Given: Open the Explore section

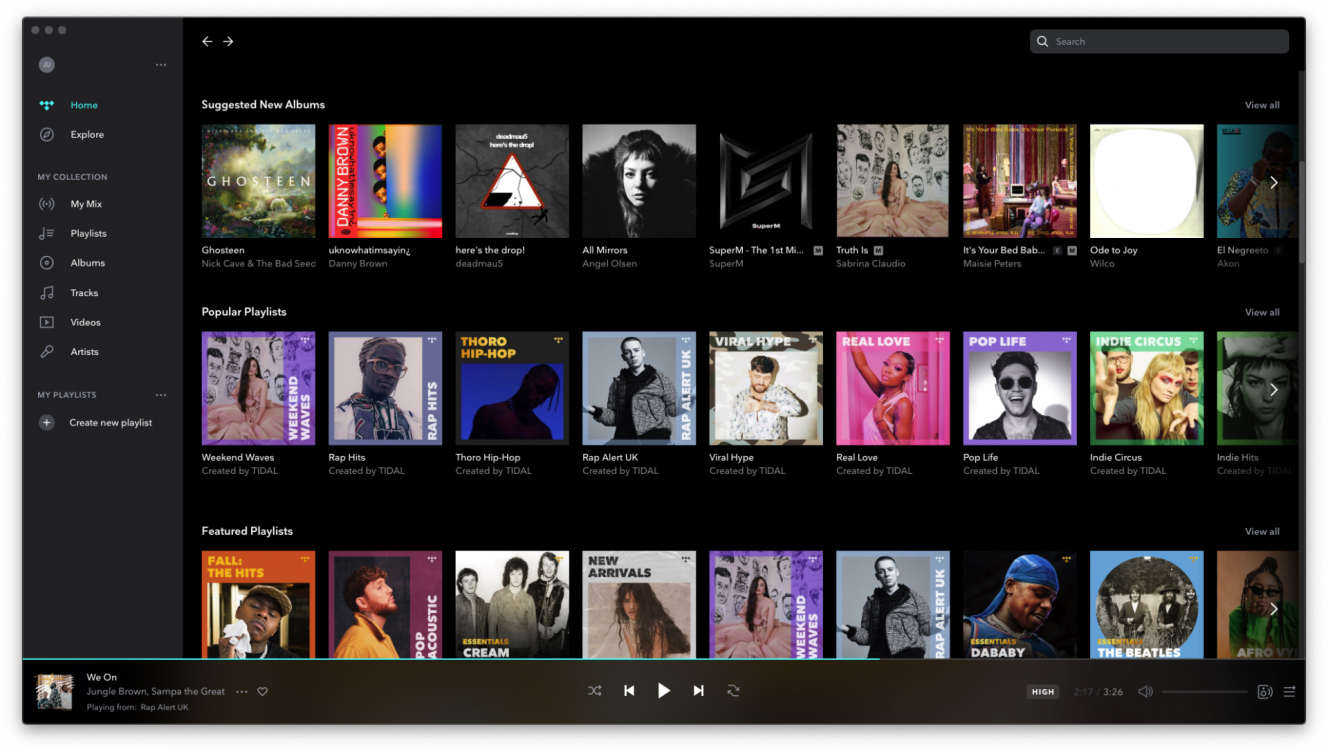Looking at the screenshot, I should tap(87, 135).
